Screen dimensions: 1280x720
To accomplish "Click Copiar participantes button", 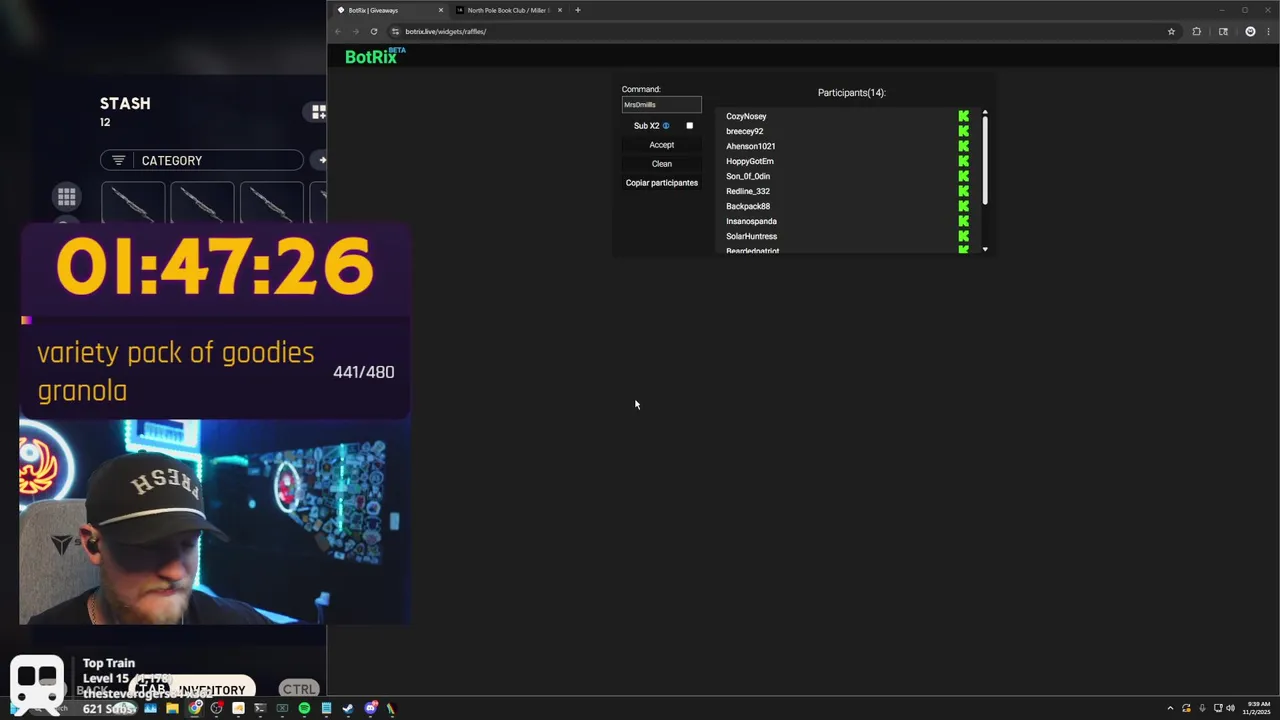I will [x=661, y=183].
